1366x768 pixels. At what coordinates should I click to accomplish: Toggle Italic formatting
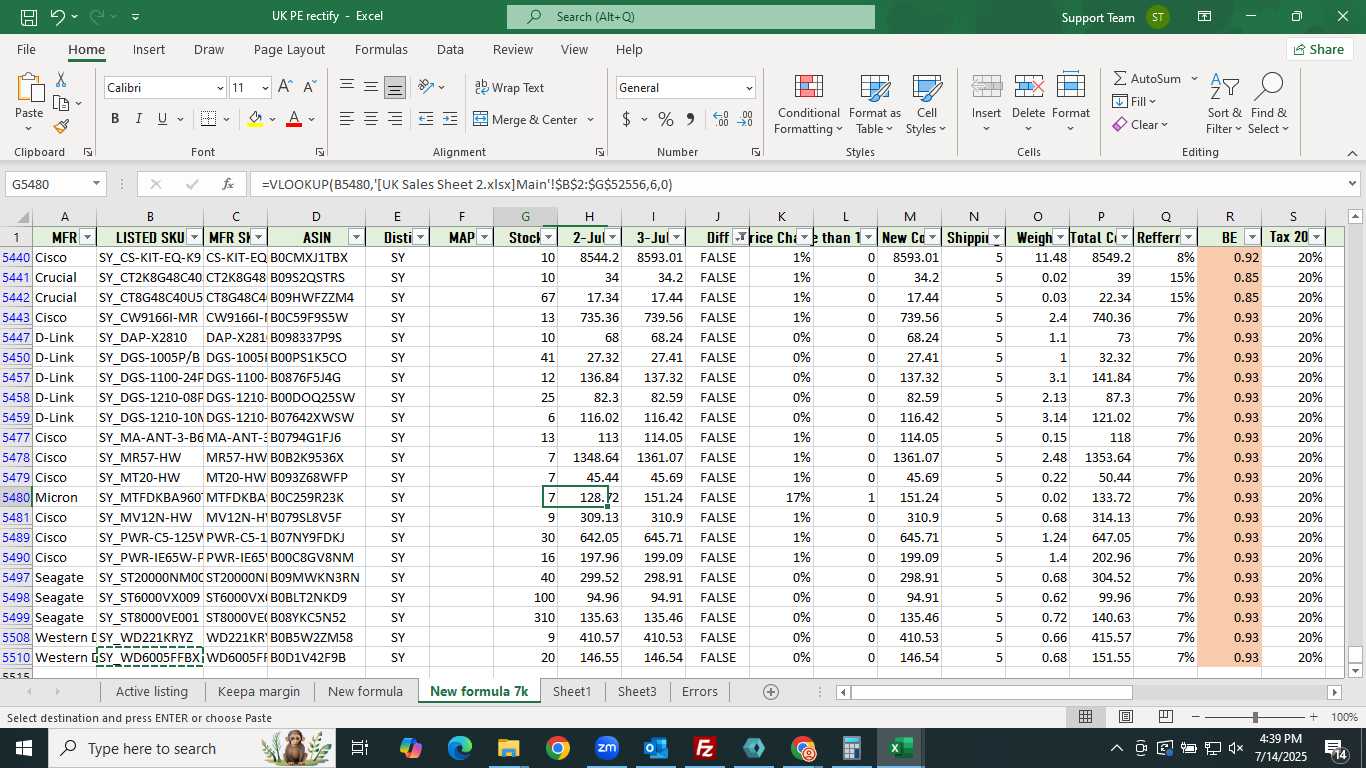[138, 119]
